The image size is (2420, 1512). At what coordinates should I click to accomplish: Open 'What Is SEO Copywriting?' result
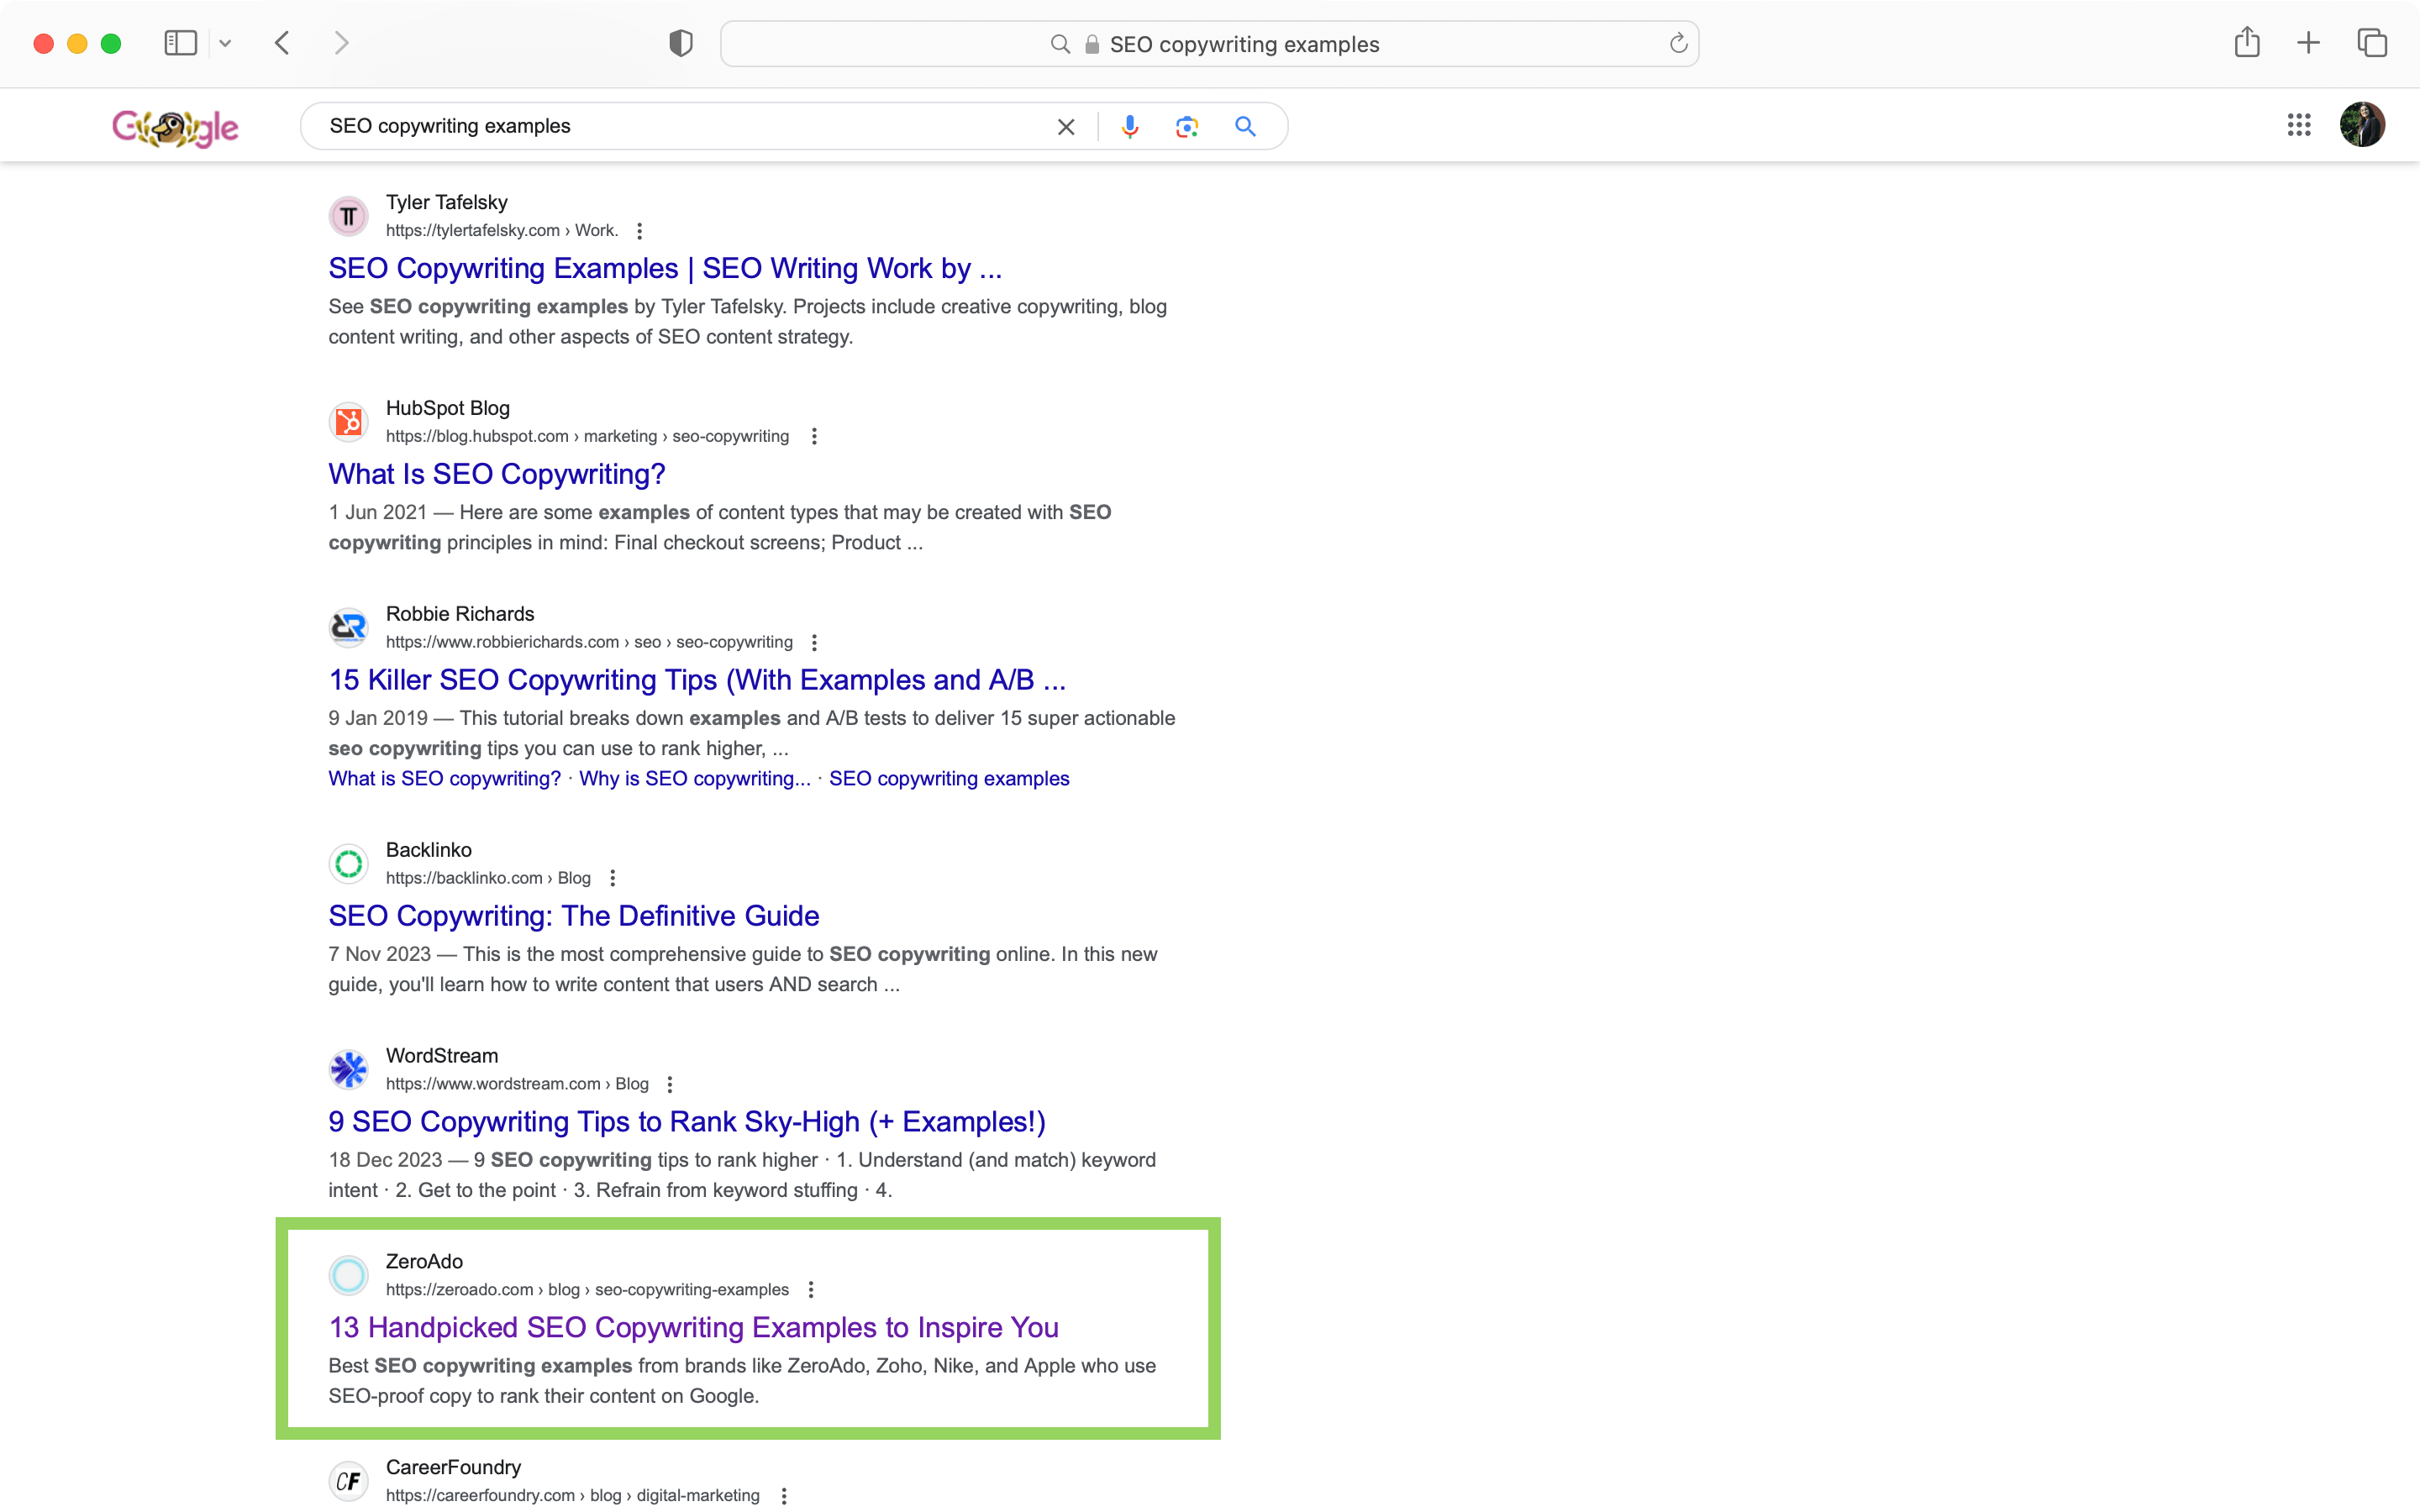coord(497,474)
